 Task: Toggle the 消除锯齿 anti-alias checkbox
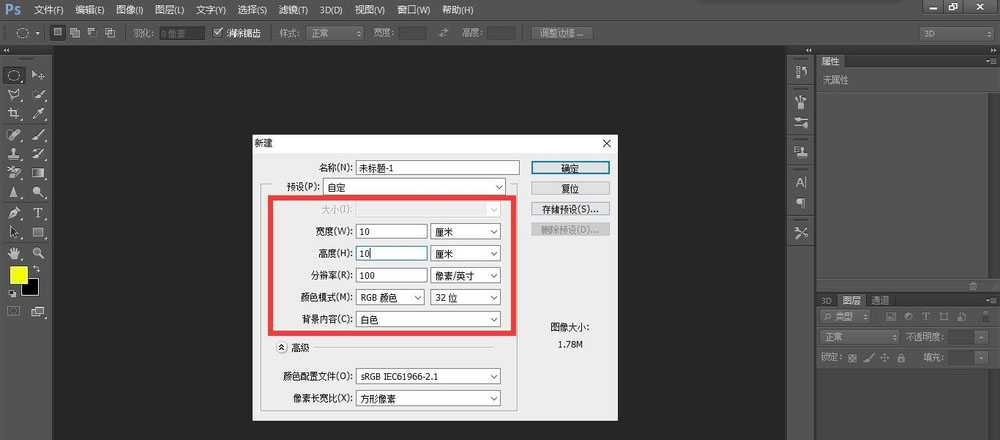[x=220, y=32]
